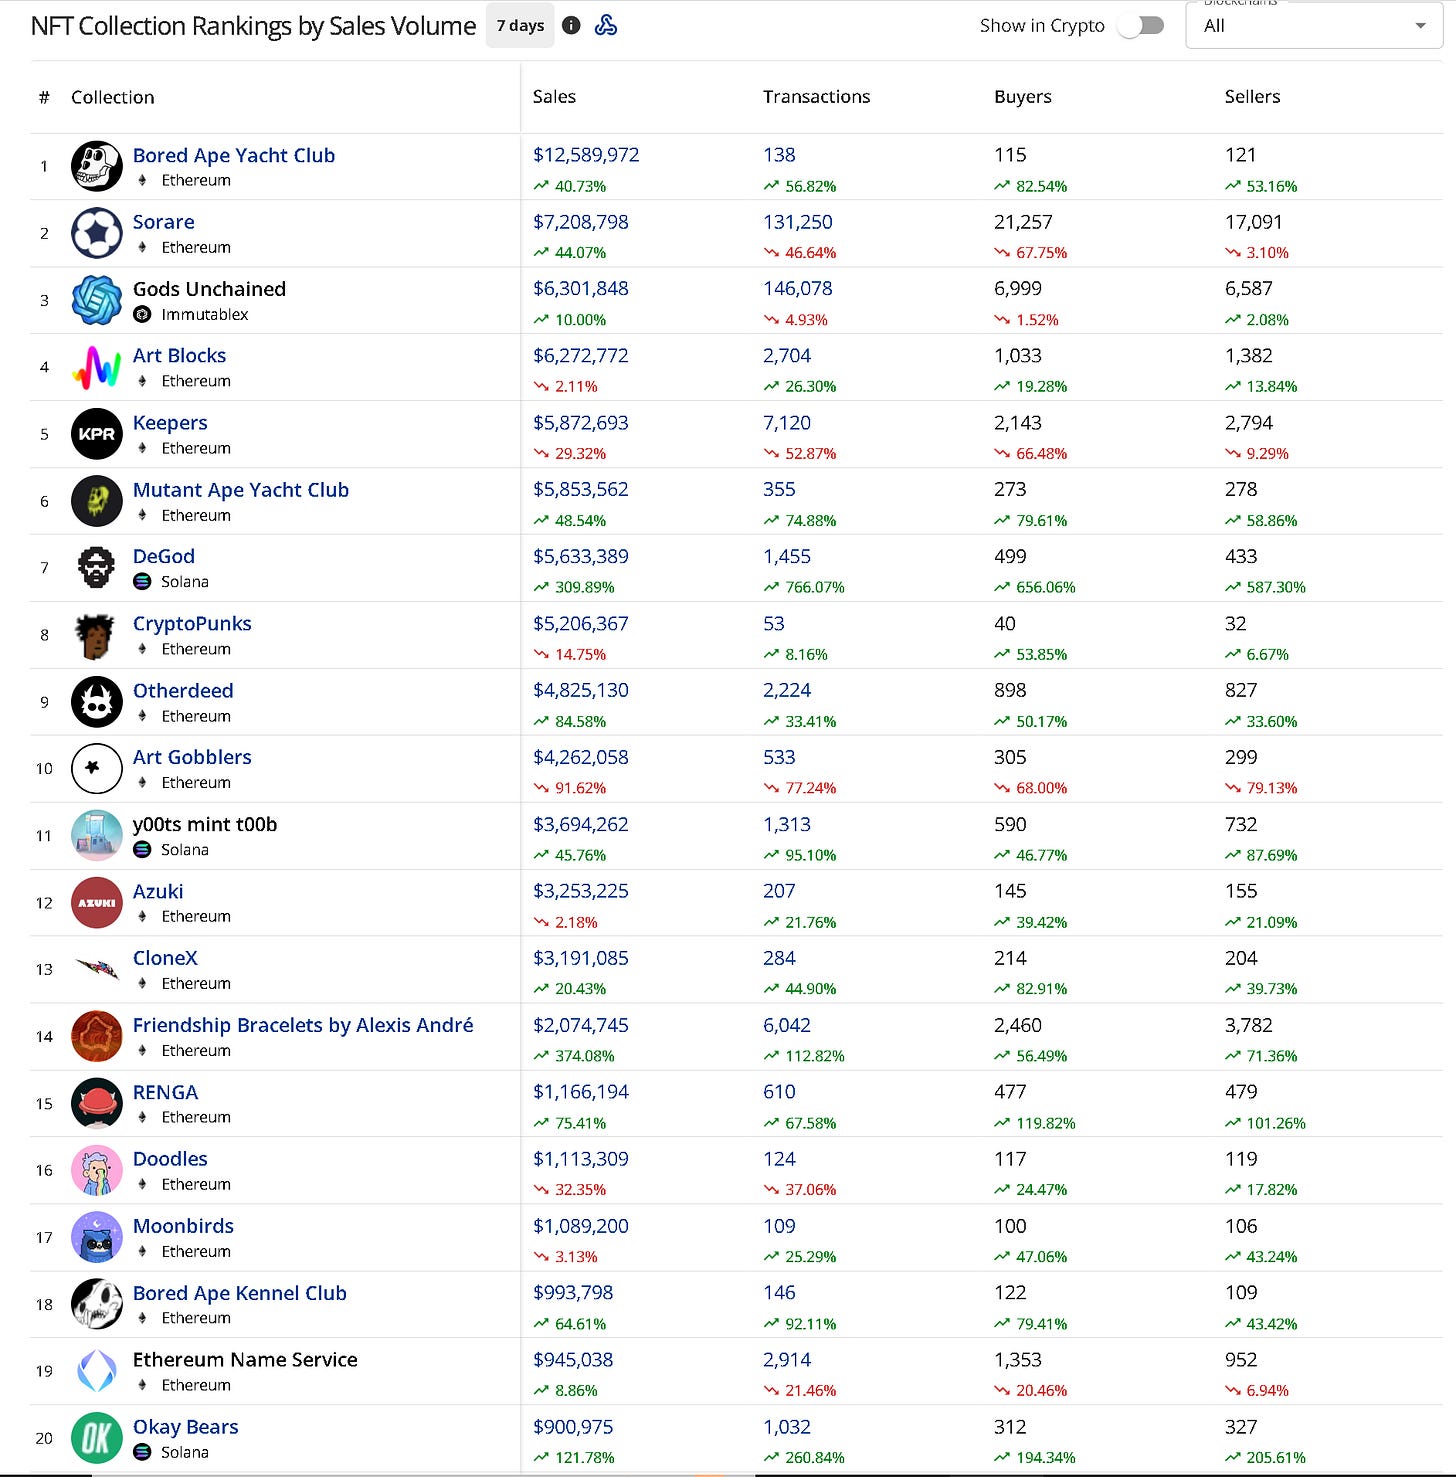This screenshot has height=1477, width=1456.
Task: Click the Bored Ape Kennel Club logo
Action: [97, 1304]
